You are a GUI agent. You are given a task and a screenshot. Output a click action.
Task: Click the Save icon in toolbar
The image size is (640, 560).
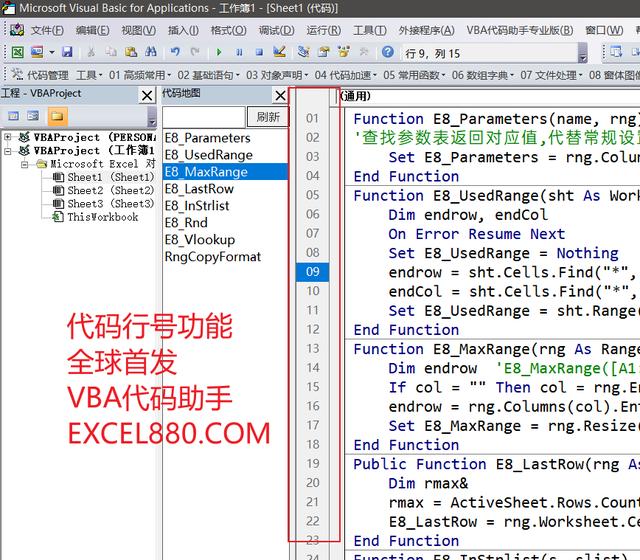coord(67,52)
